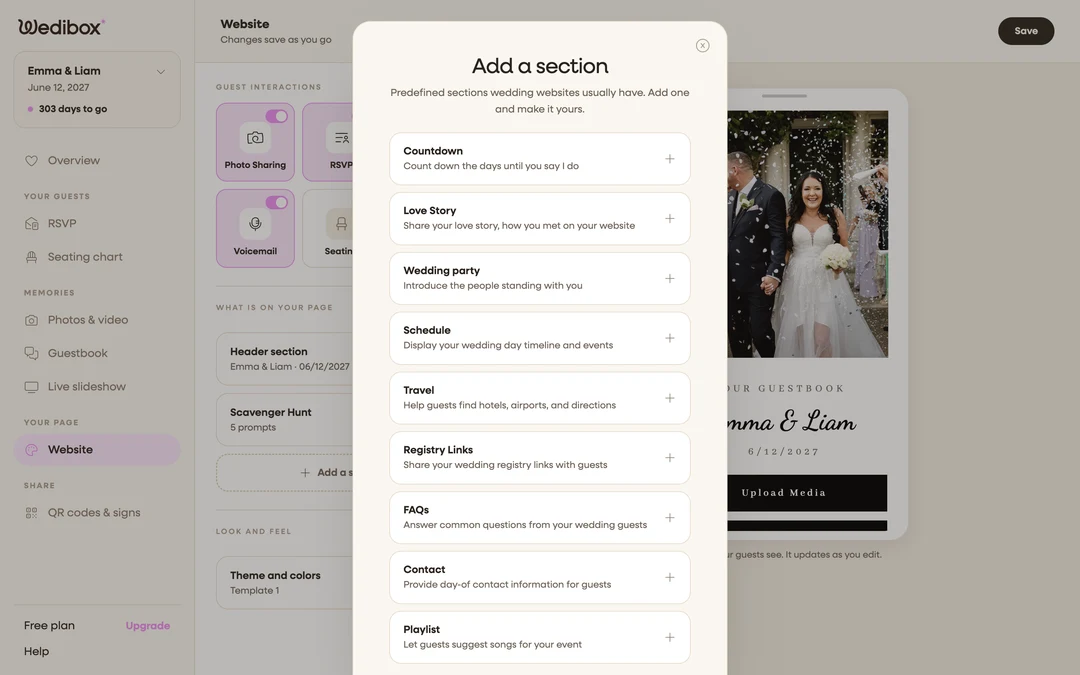Toggle off Voicemail switch

tap(277, 202)
